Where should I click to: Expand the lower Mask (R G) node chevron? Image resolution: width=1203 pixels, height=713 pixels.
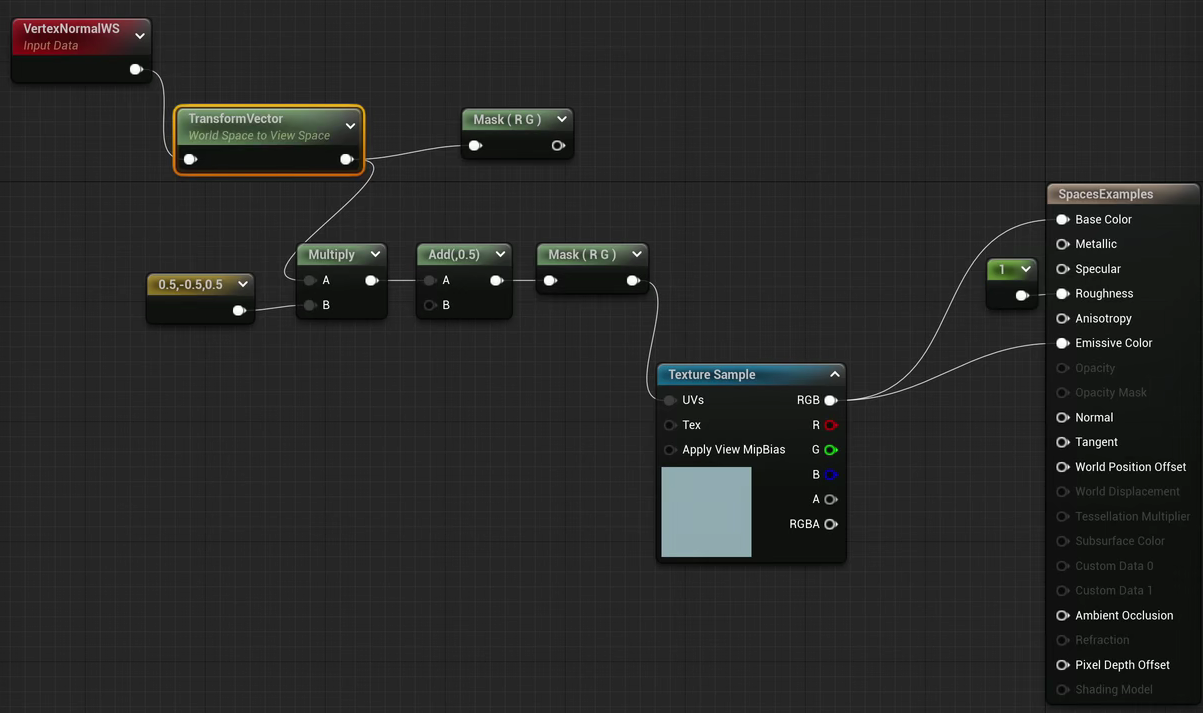[x=636, y=254]
